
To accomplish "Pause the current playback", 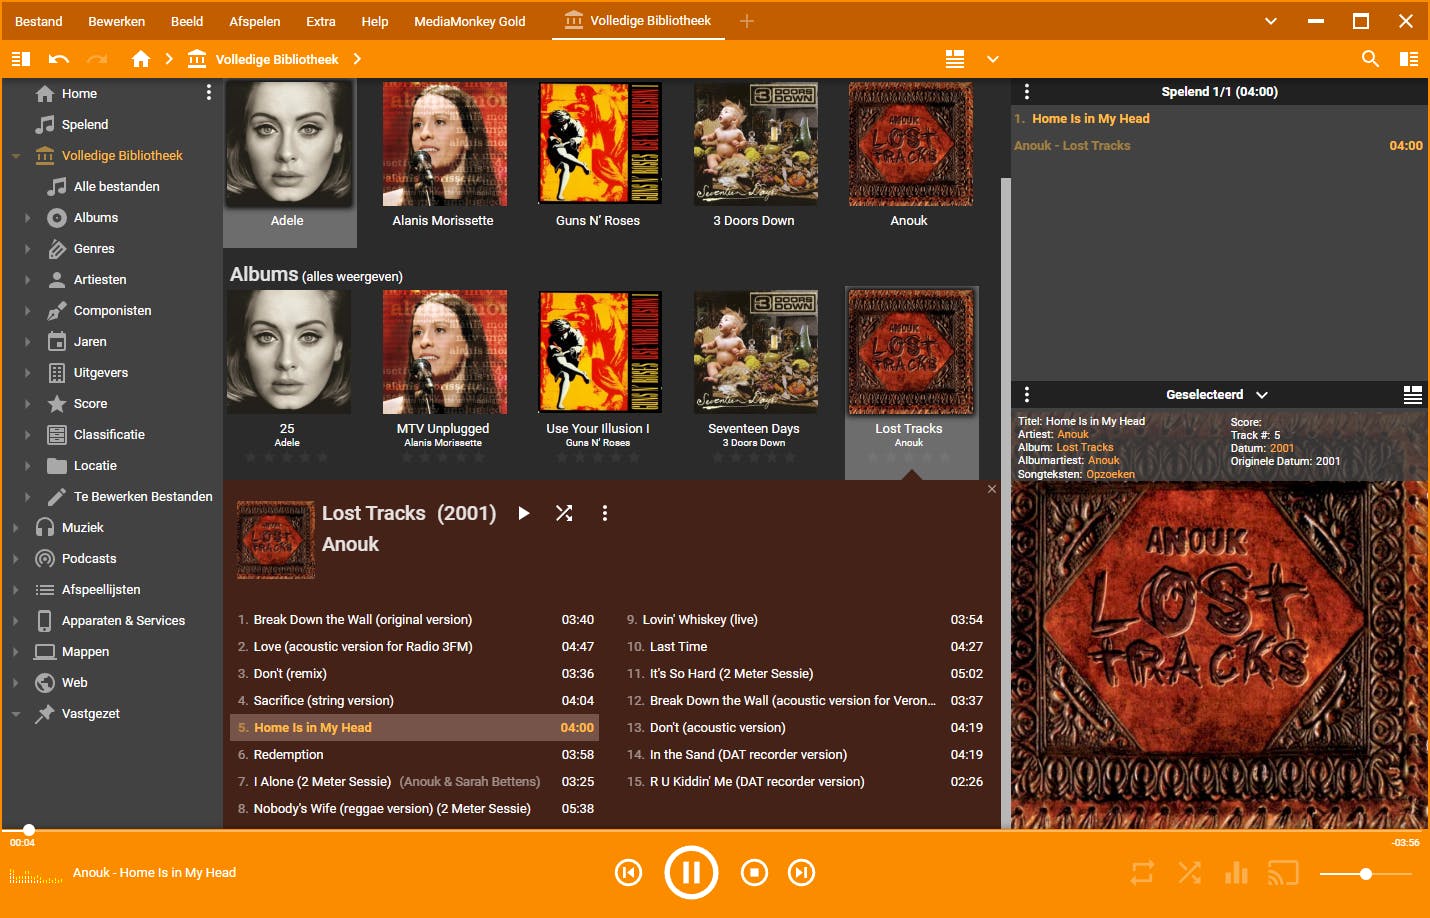I will click(691, 873).
